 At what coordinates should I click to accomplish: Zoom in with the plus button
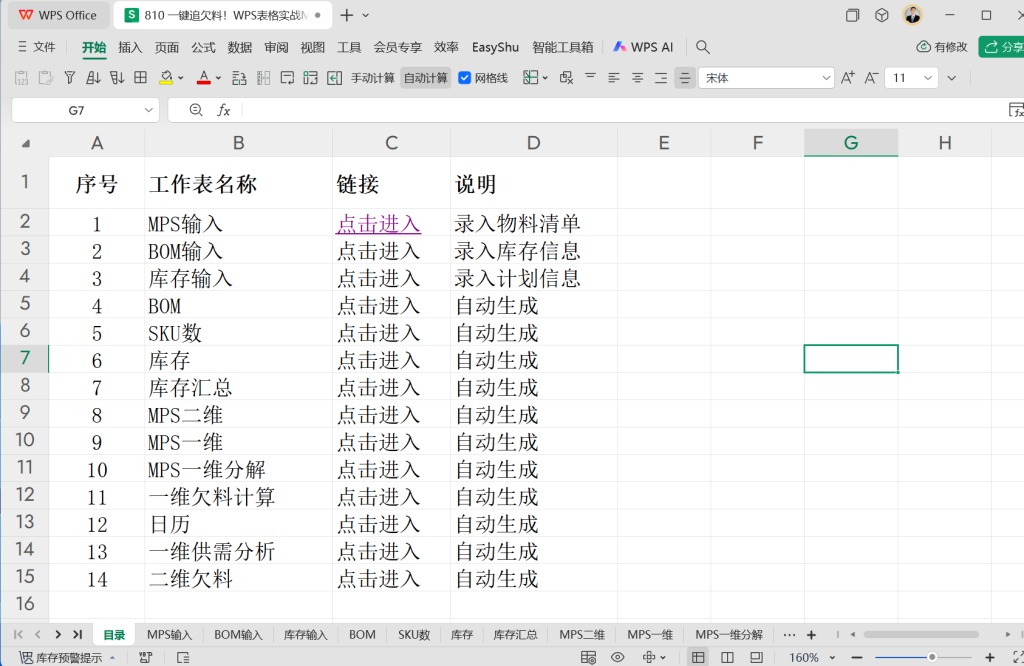click(990, 658)
